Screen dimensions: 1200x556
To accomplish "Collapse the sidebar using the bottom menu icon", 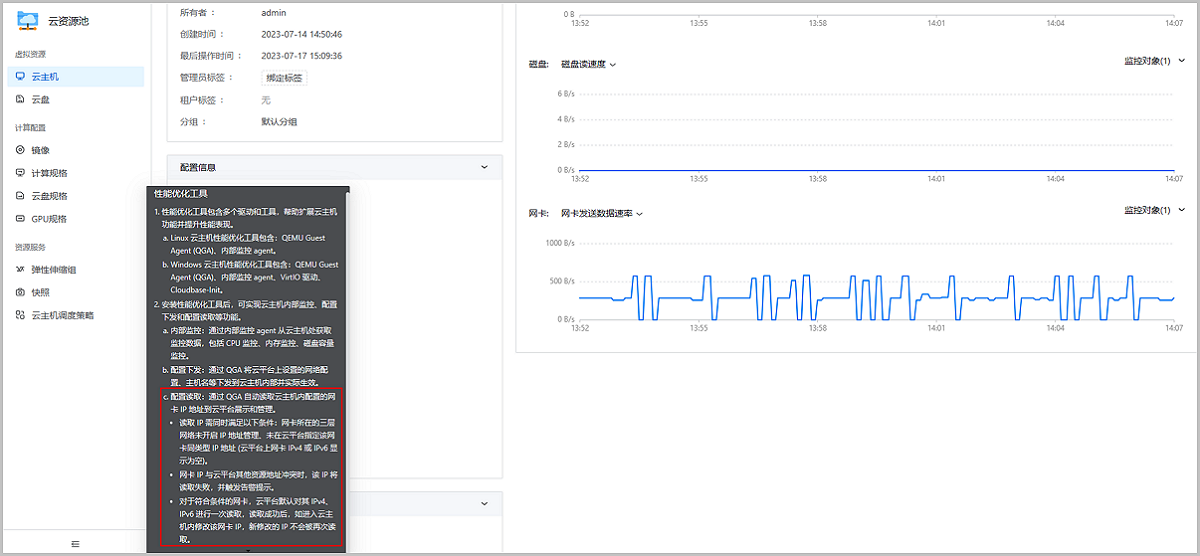I will [x=75, y=543].
